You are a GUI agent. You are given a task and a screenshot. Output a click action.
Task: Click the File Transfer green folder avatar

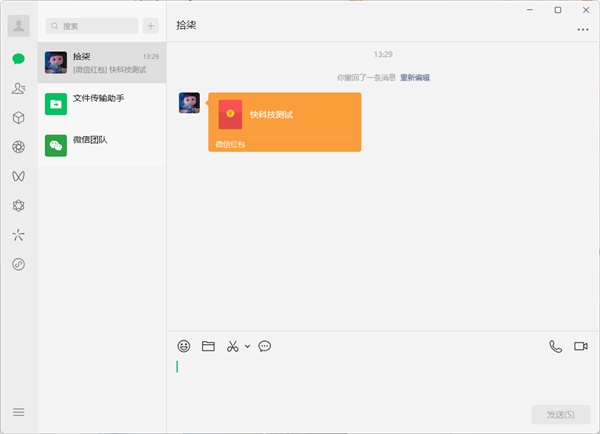[x=56, y=104]
